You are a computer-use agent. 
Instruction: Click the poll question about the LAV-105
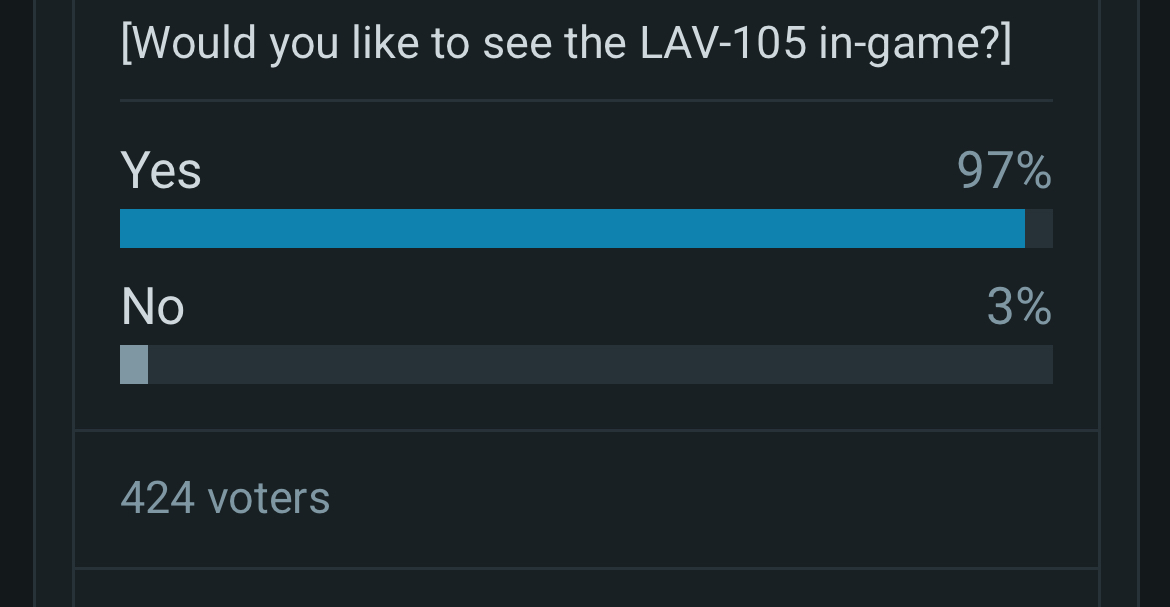point(565,46)
